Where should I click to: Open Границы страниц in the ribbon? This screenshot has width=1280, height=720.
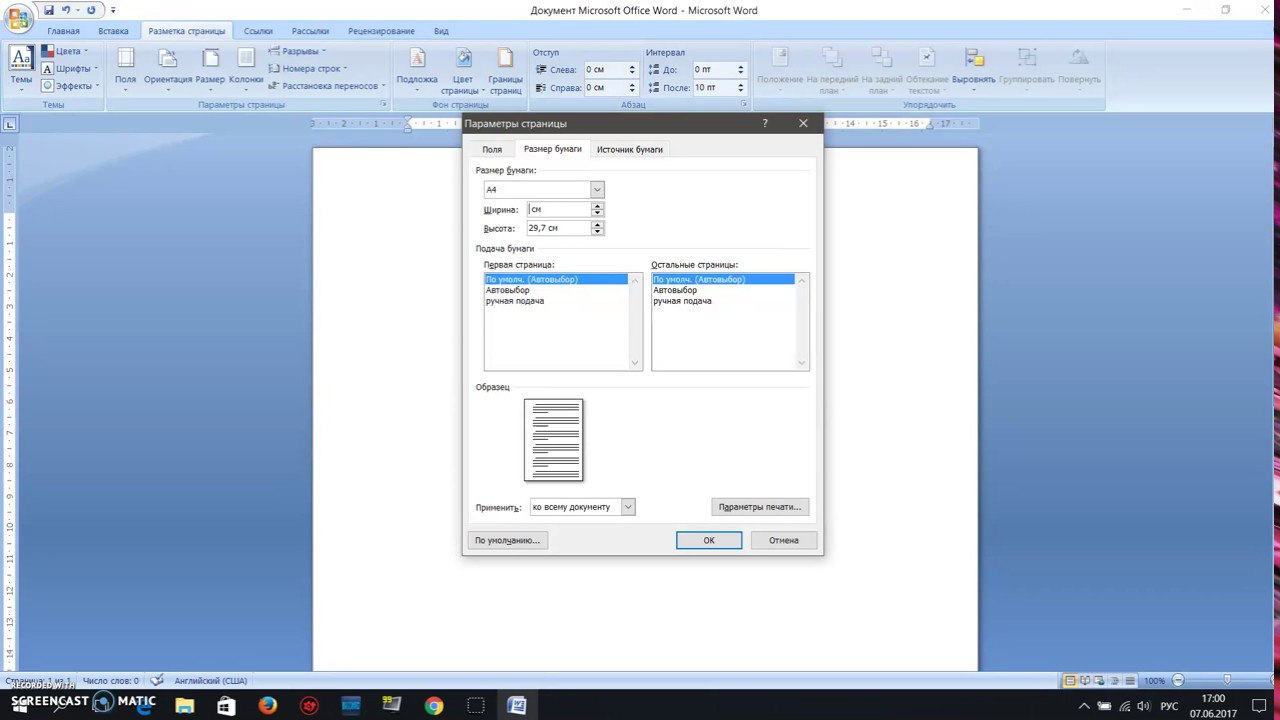coord(505,68)
